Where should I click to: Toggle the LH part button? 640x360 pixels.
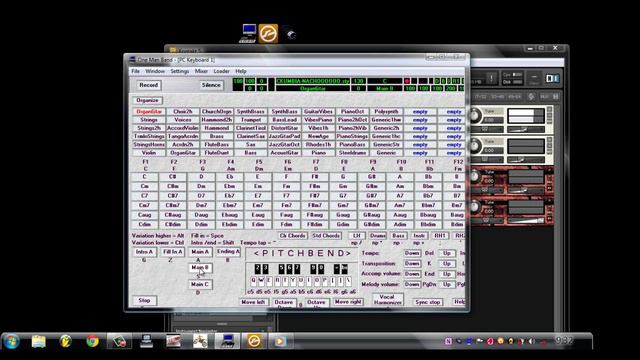[x=357, y=236]
